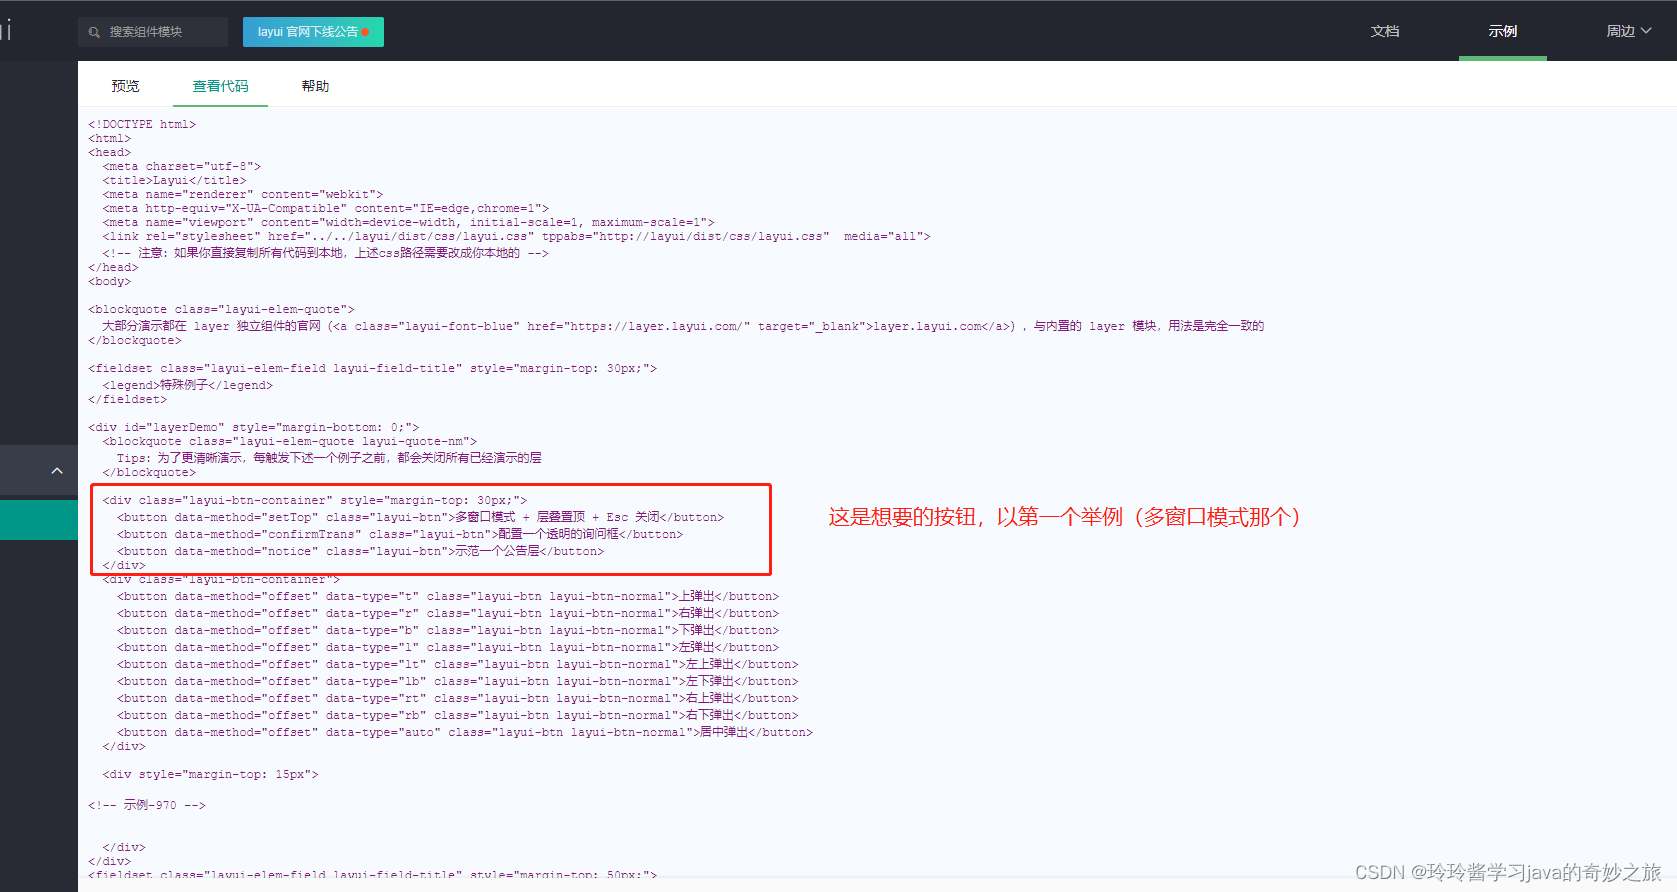Collapse the sidebar section with the up chevron
The width and height of the screenshot is (1677, 892).
coord(57,470)
